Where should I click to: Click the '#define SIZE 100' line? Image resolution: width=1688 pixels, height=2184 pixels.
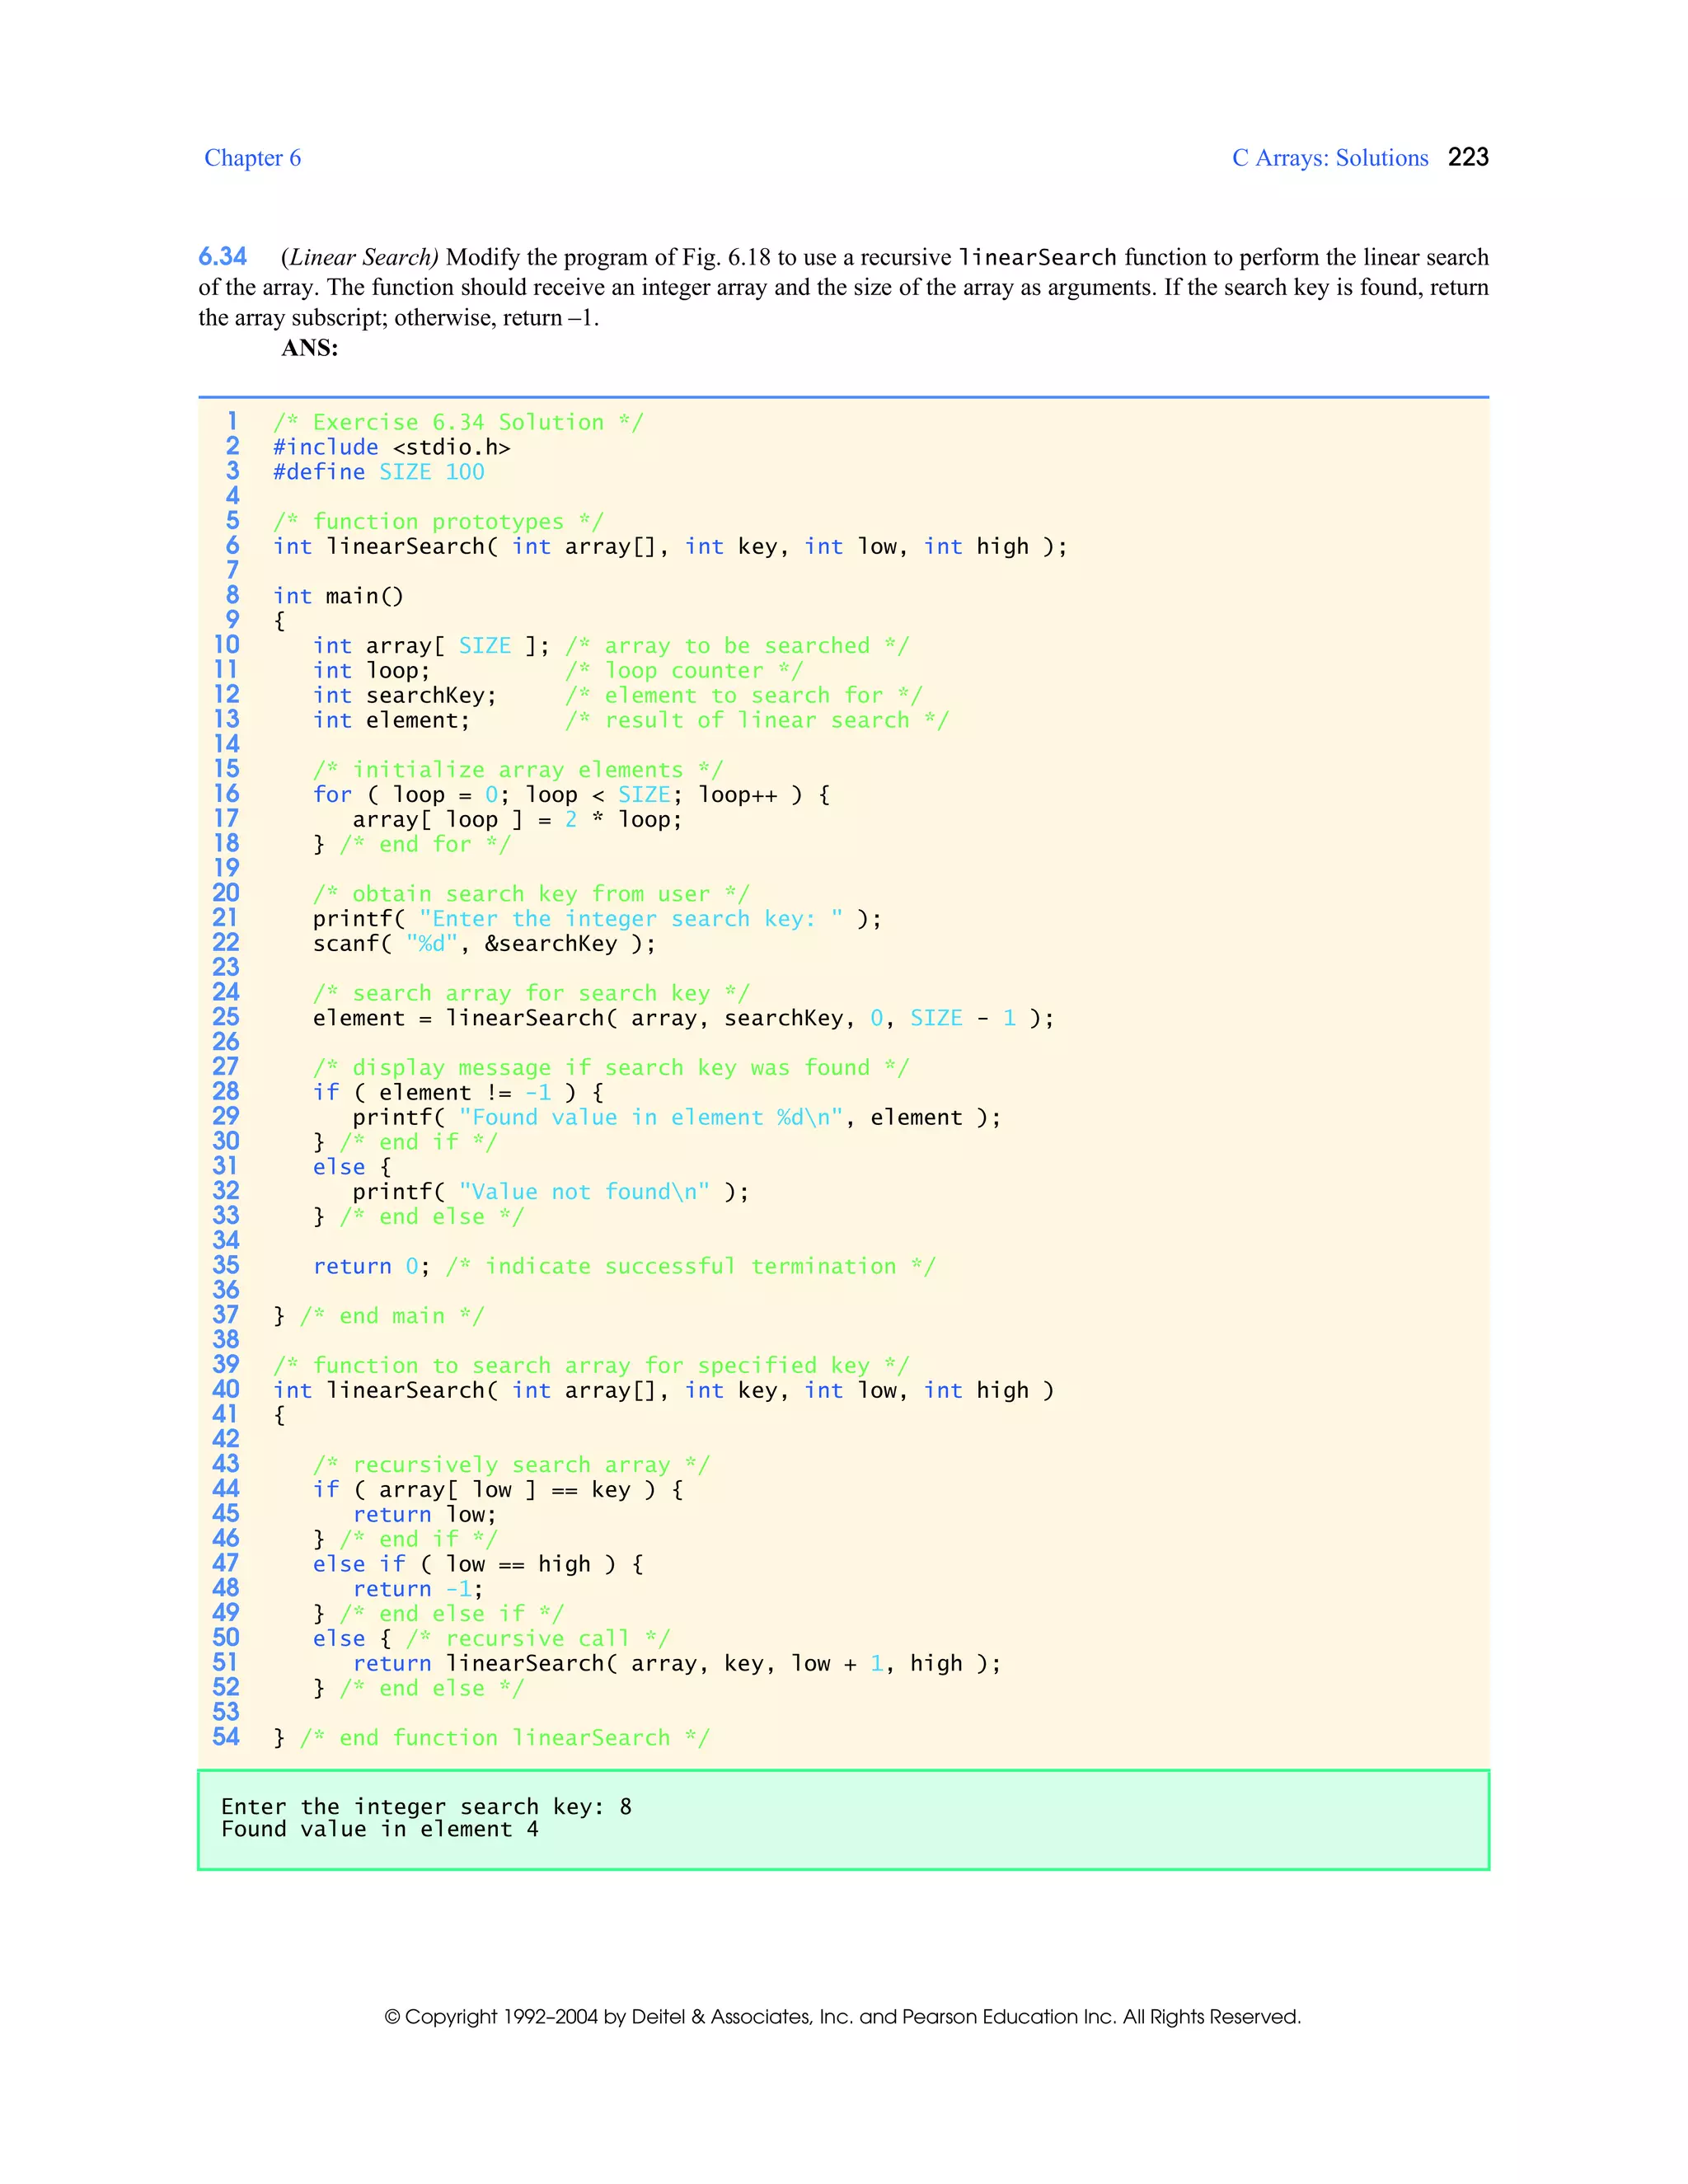[x=378, y=472]
